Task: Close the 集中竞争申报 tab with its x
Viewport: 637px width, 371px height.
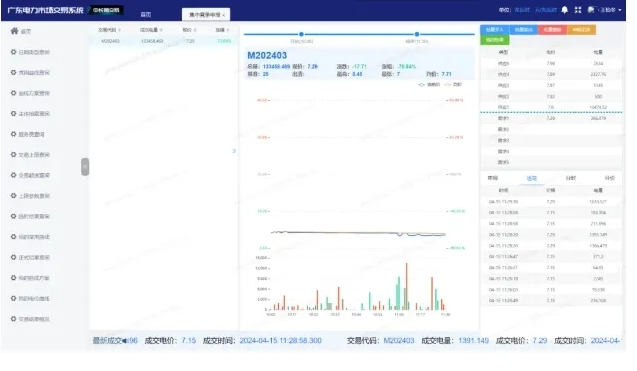Action: click(223, 15)
